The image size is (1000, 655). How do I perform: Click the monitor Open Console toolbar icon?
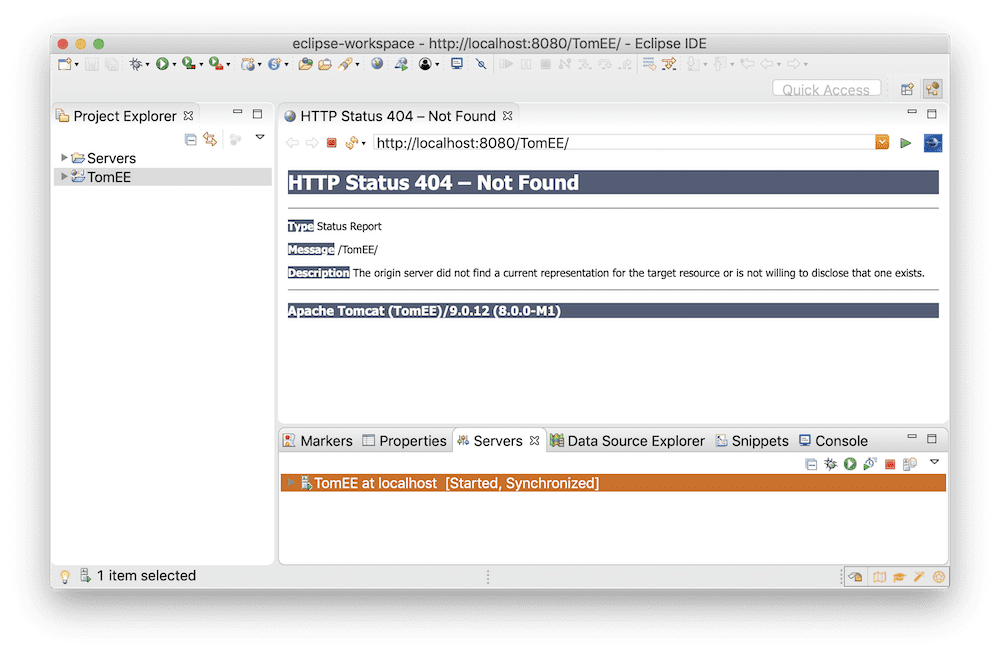point(457,64)
